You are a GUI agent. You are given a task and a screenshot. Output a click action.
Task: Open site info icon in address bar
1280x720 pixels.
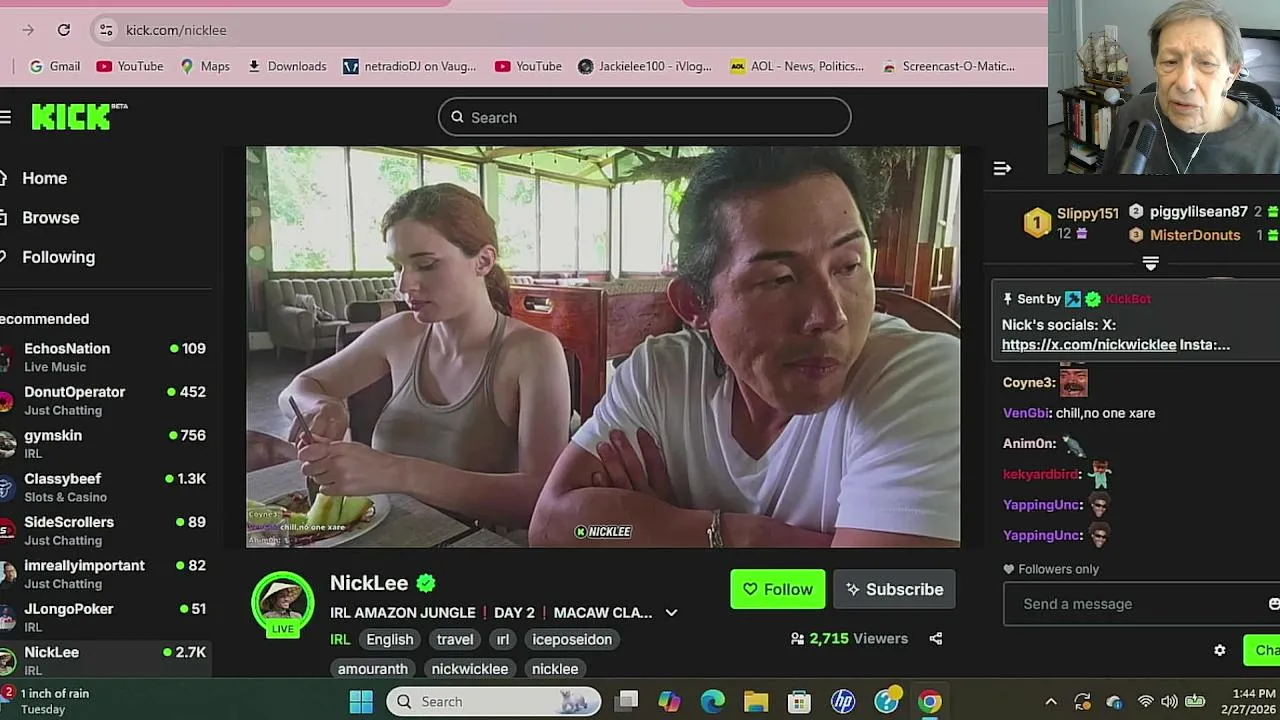click(x=106, y=30)
